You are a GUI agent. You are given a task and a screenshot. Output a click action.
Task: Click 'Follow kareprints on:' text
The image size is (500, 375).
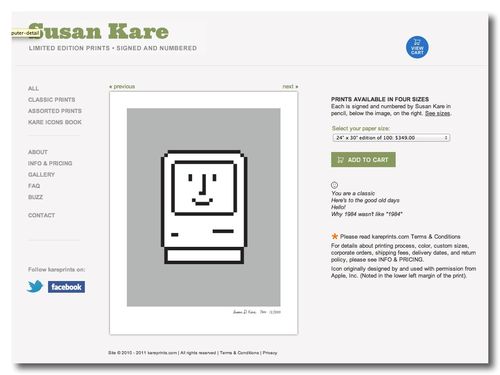point(56,269)
